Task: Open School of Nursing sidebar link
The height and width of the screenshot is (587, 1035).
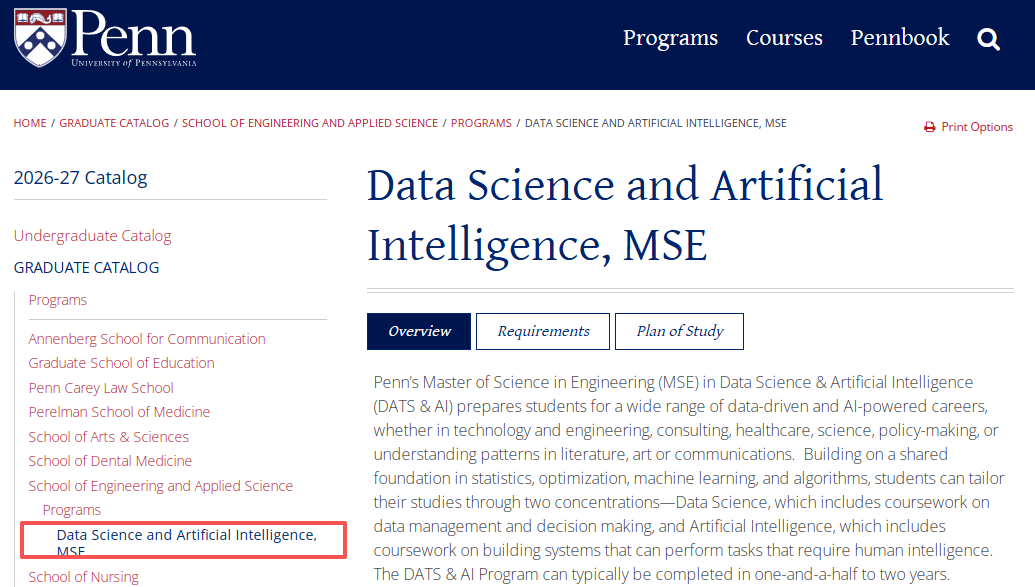Action: click(83, 576)
